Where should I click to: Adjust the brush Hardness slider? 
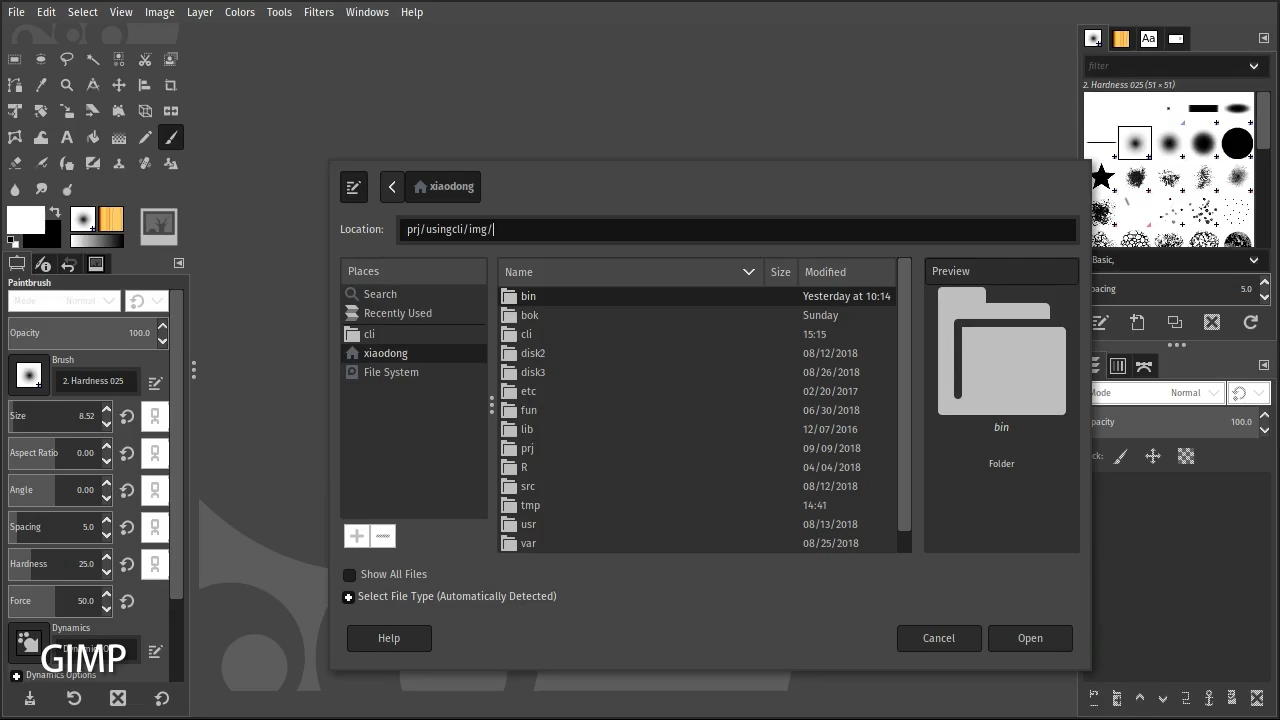point(53,564)
